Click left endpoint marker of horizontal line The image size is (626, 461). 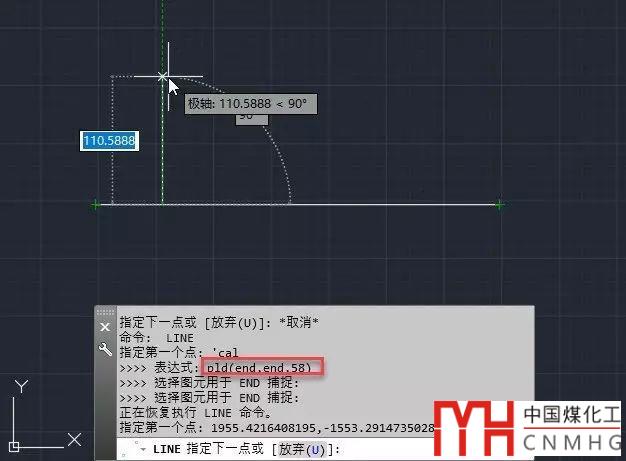pyautogui.click(x=95, y=205)
